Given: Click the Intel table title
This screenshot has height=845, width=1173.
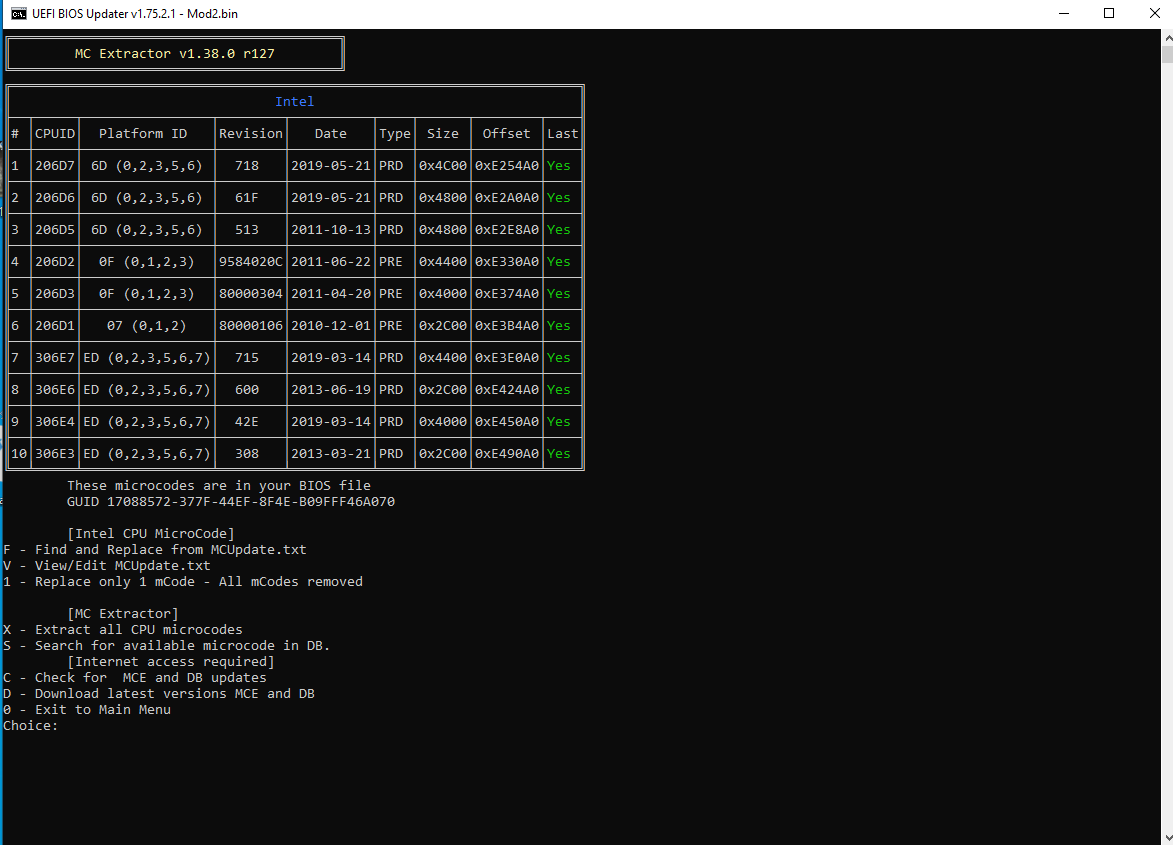Looking at the screenshot, I should 295,102.
